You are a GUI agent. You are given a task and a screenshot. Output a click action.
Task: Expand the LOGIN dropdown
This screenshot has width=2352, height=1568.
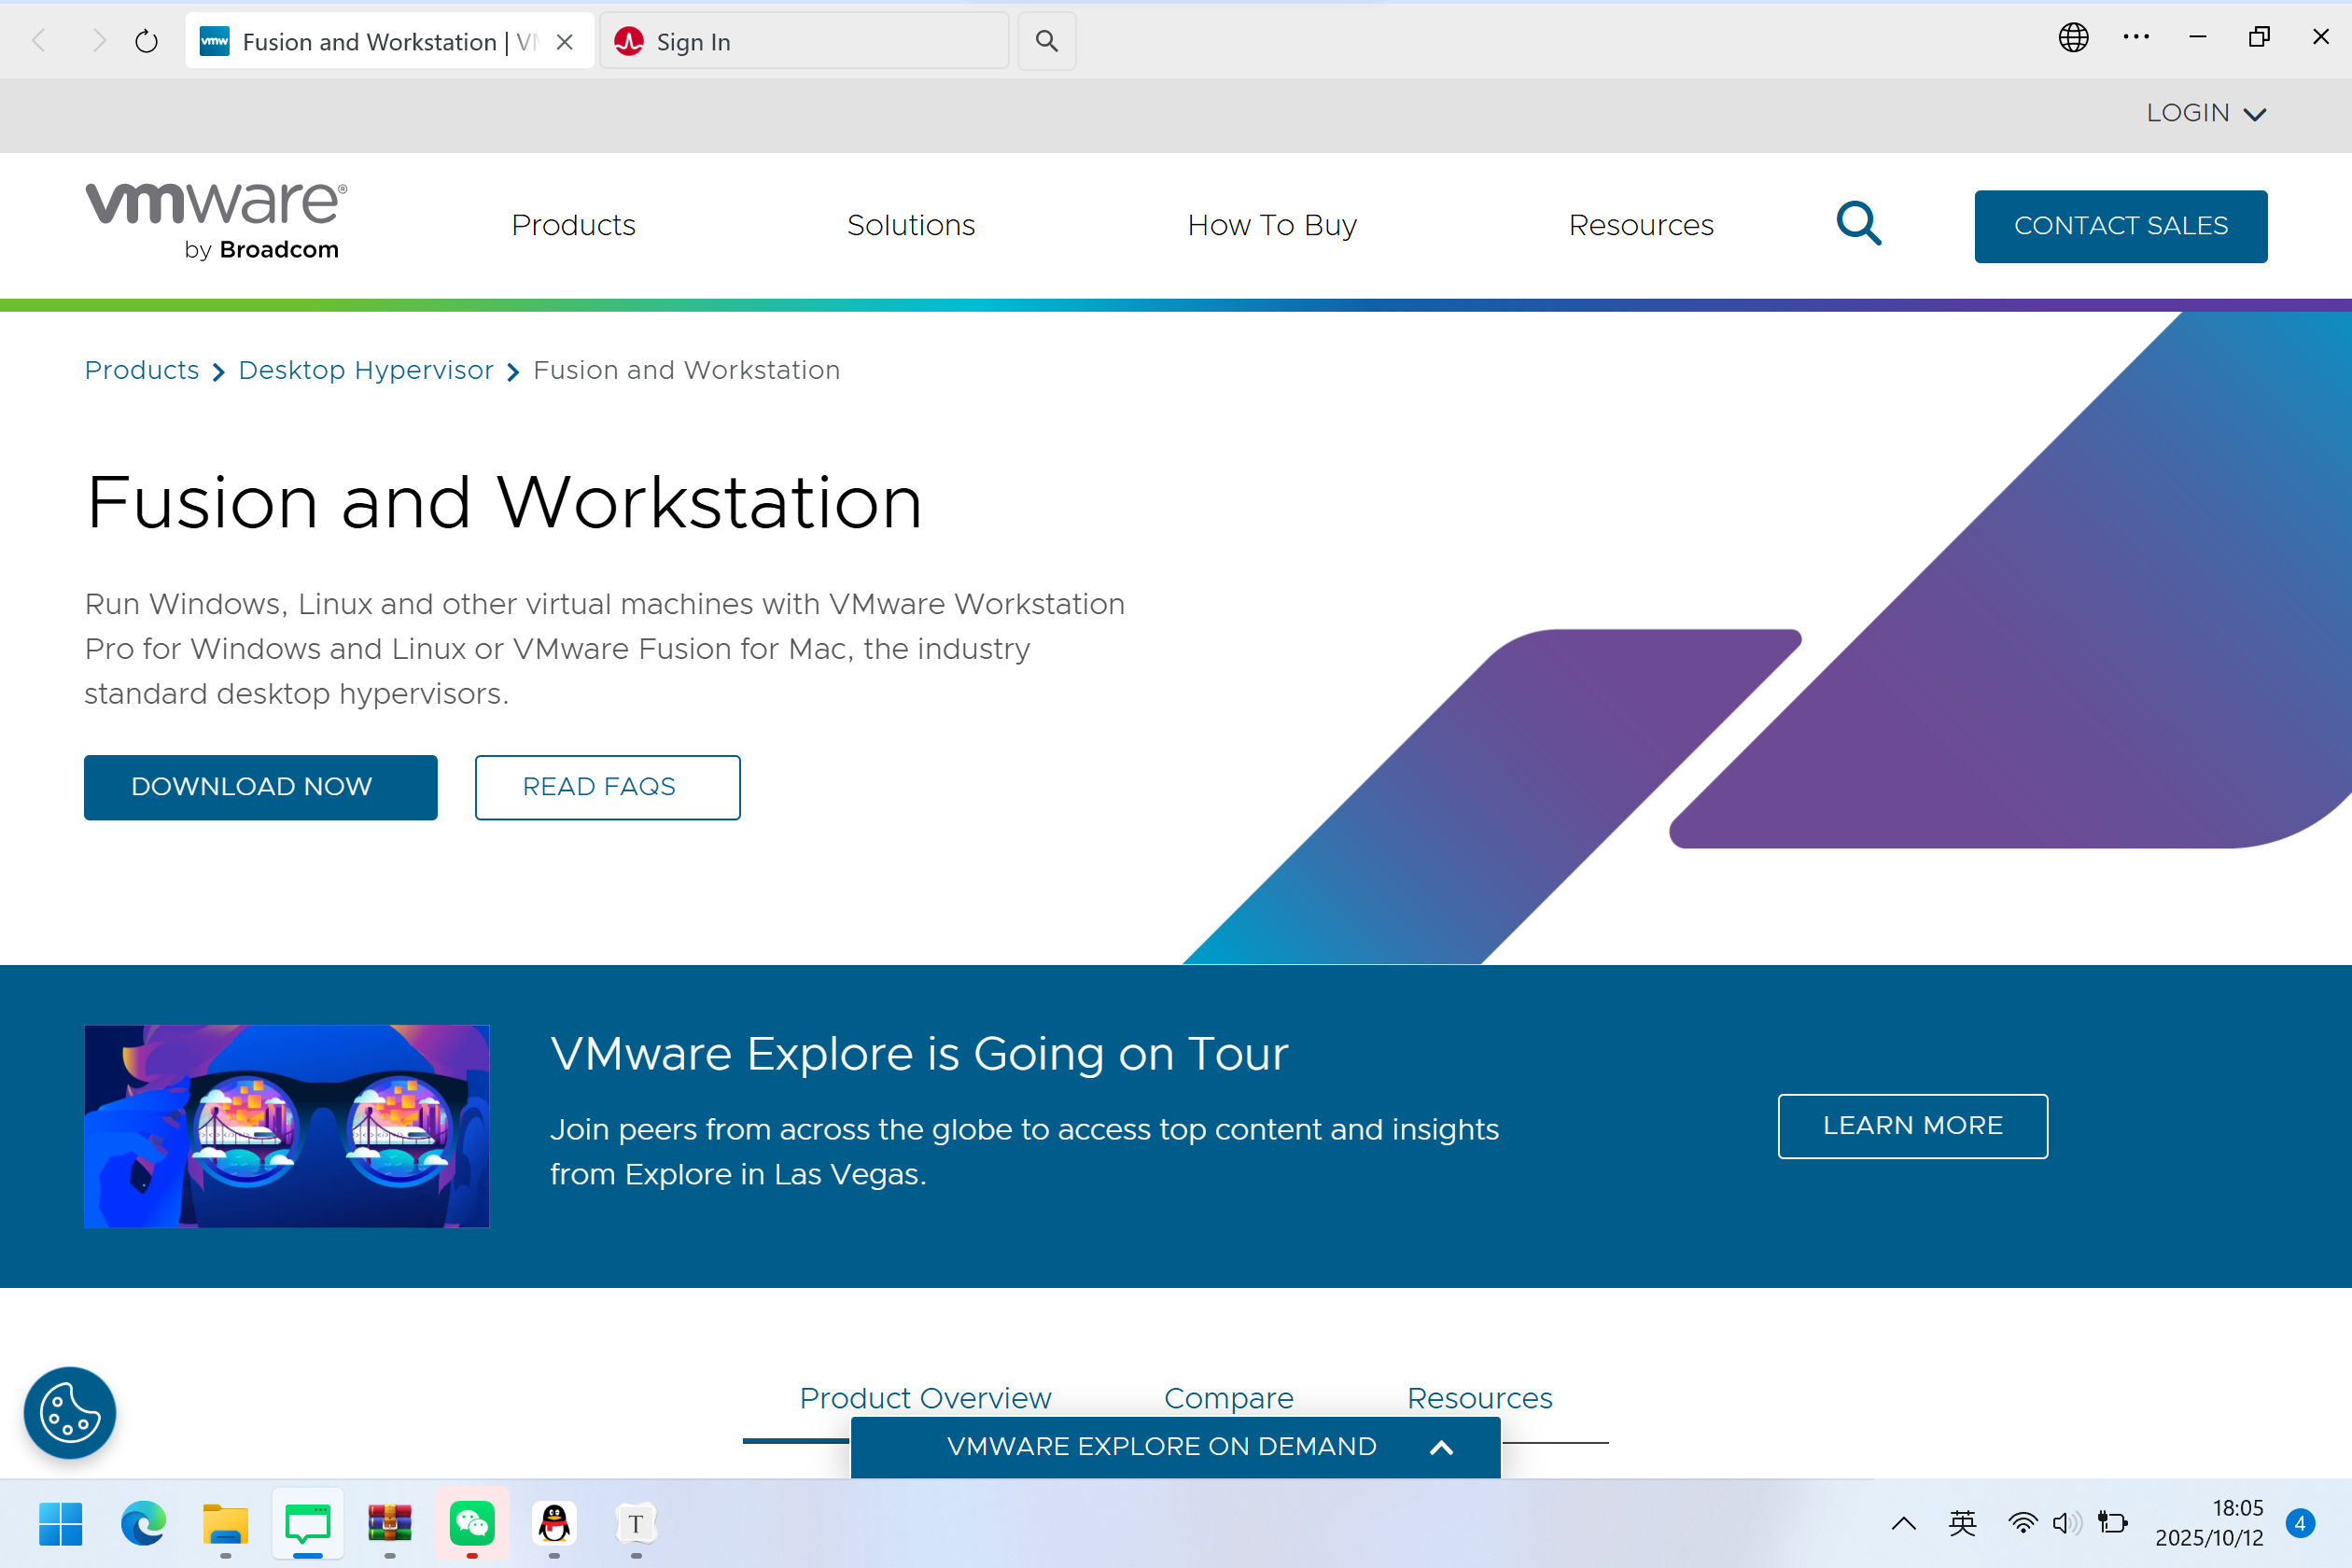click(x=2205, y=113)
